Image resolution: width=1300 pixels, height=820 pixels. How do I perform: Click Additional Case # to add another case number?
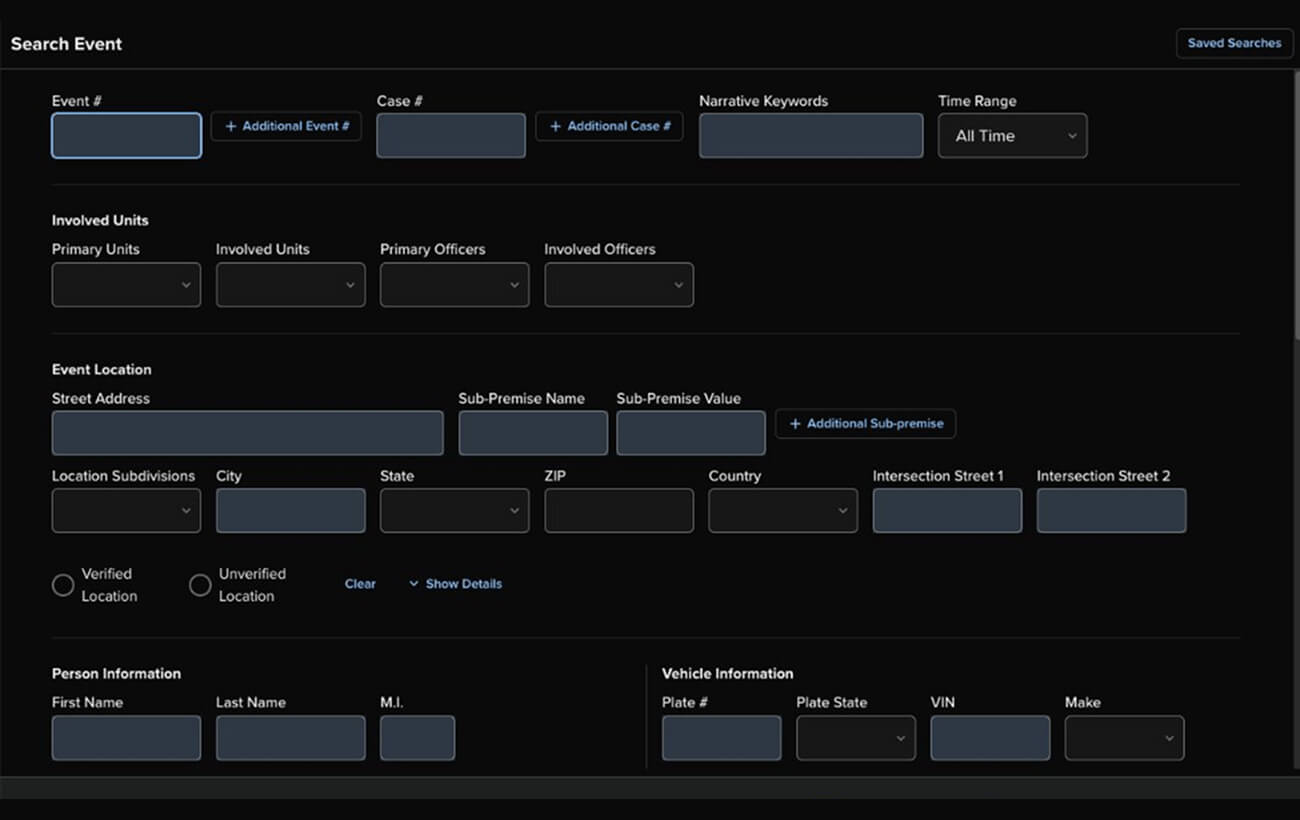[x=609, y=126]
